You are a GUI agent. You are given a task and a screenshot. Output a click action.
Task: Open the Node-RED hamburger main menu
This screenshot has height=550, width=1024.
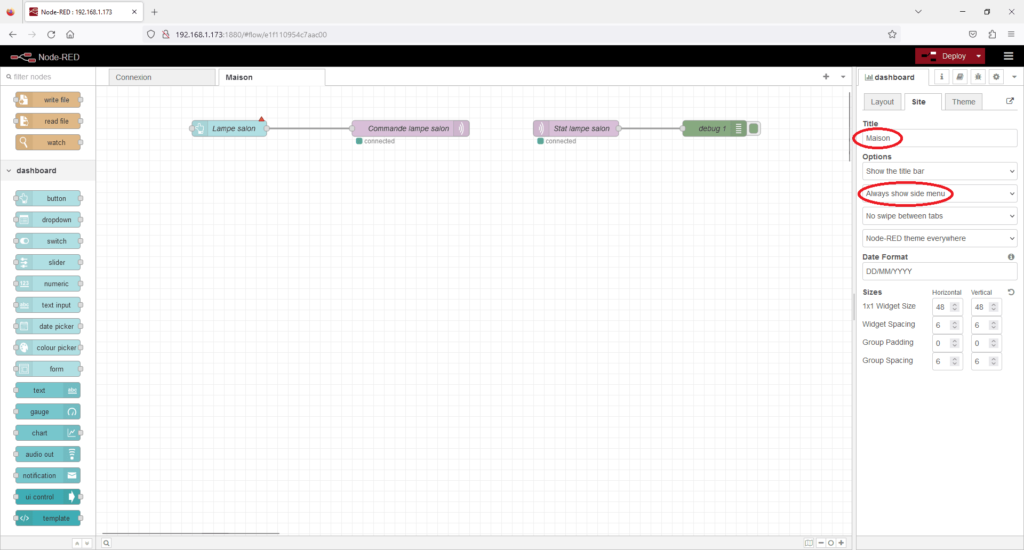pos(1008,56)
